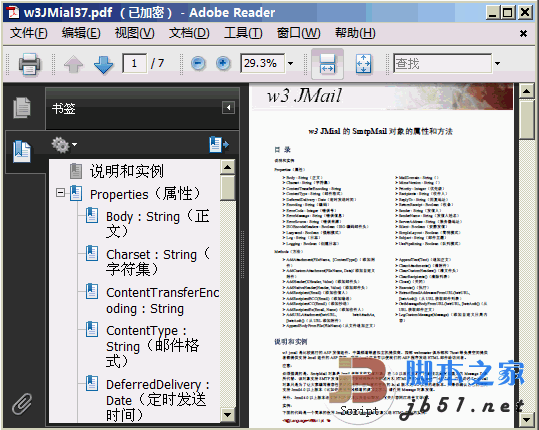Zoom out with the minus magnifier button
Screen dimensions: 539x430
198,63
